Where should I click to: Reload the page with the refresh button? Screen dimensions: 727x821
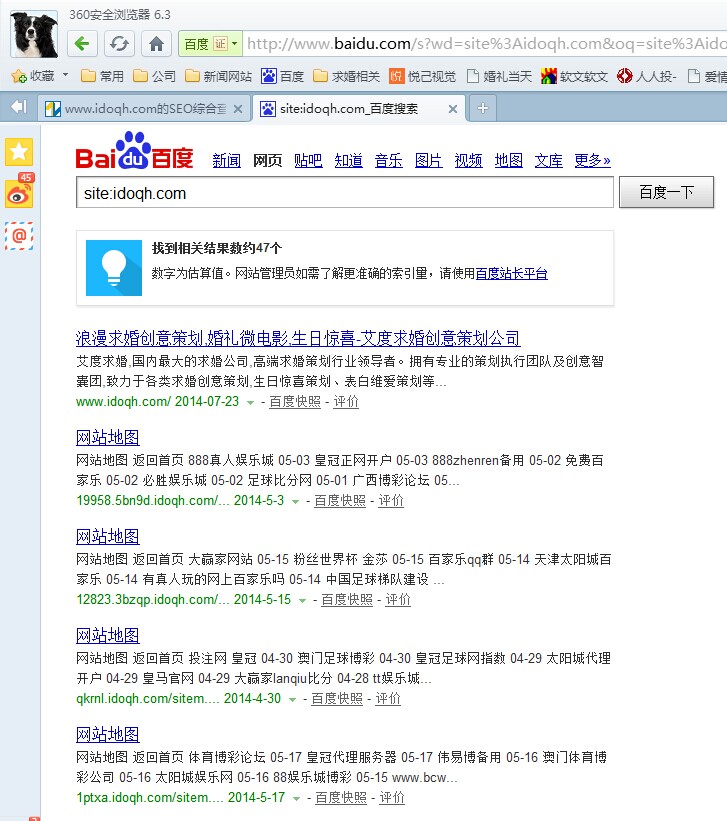click(x=119, y=43)
